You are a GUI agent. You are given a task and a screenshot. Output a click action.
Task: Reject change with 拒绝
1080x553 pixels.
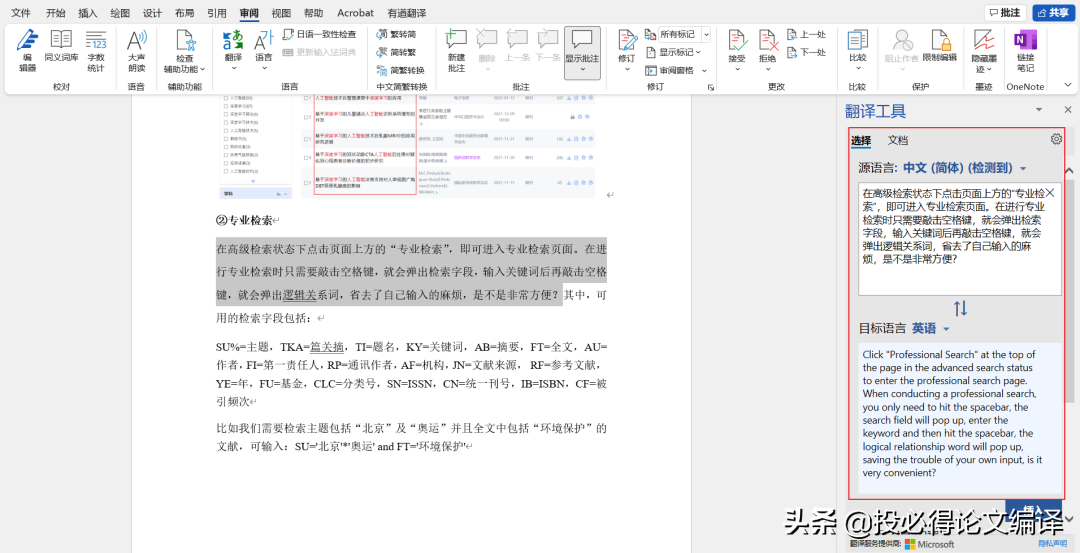pos(767,50)
